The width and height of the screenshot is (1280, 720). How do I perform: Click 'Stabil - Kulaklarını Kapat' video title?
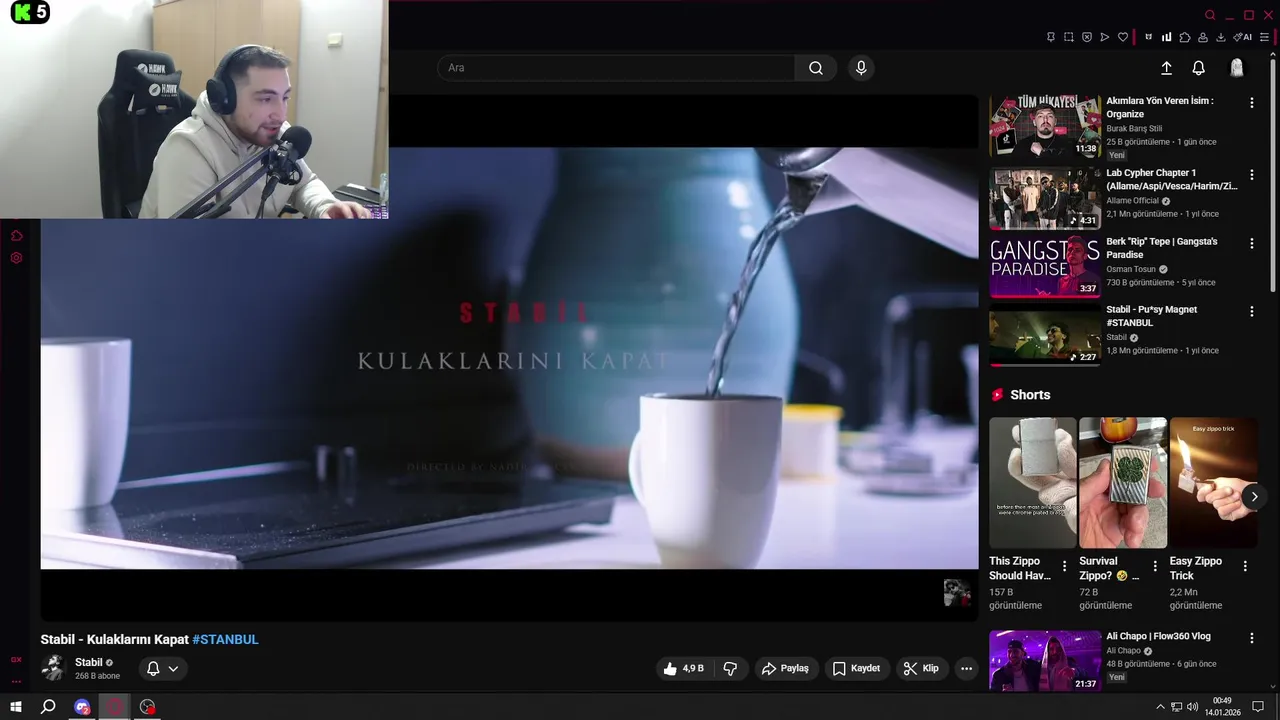tap(115, 639)
